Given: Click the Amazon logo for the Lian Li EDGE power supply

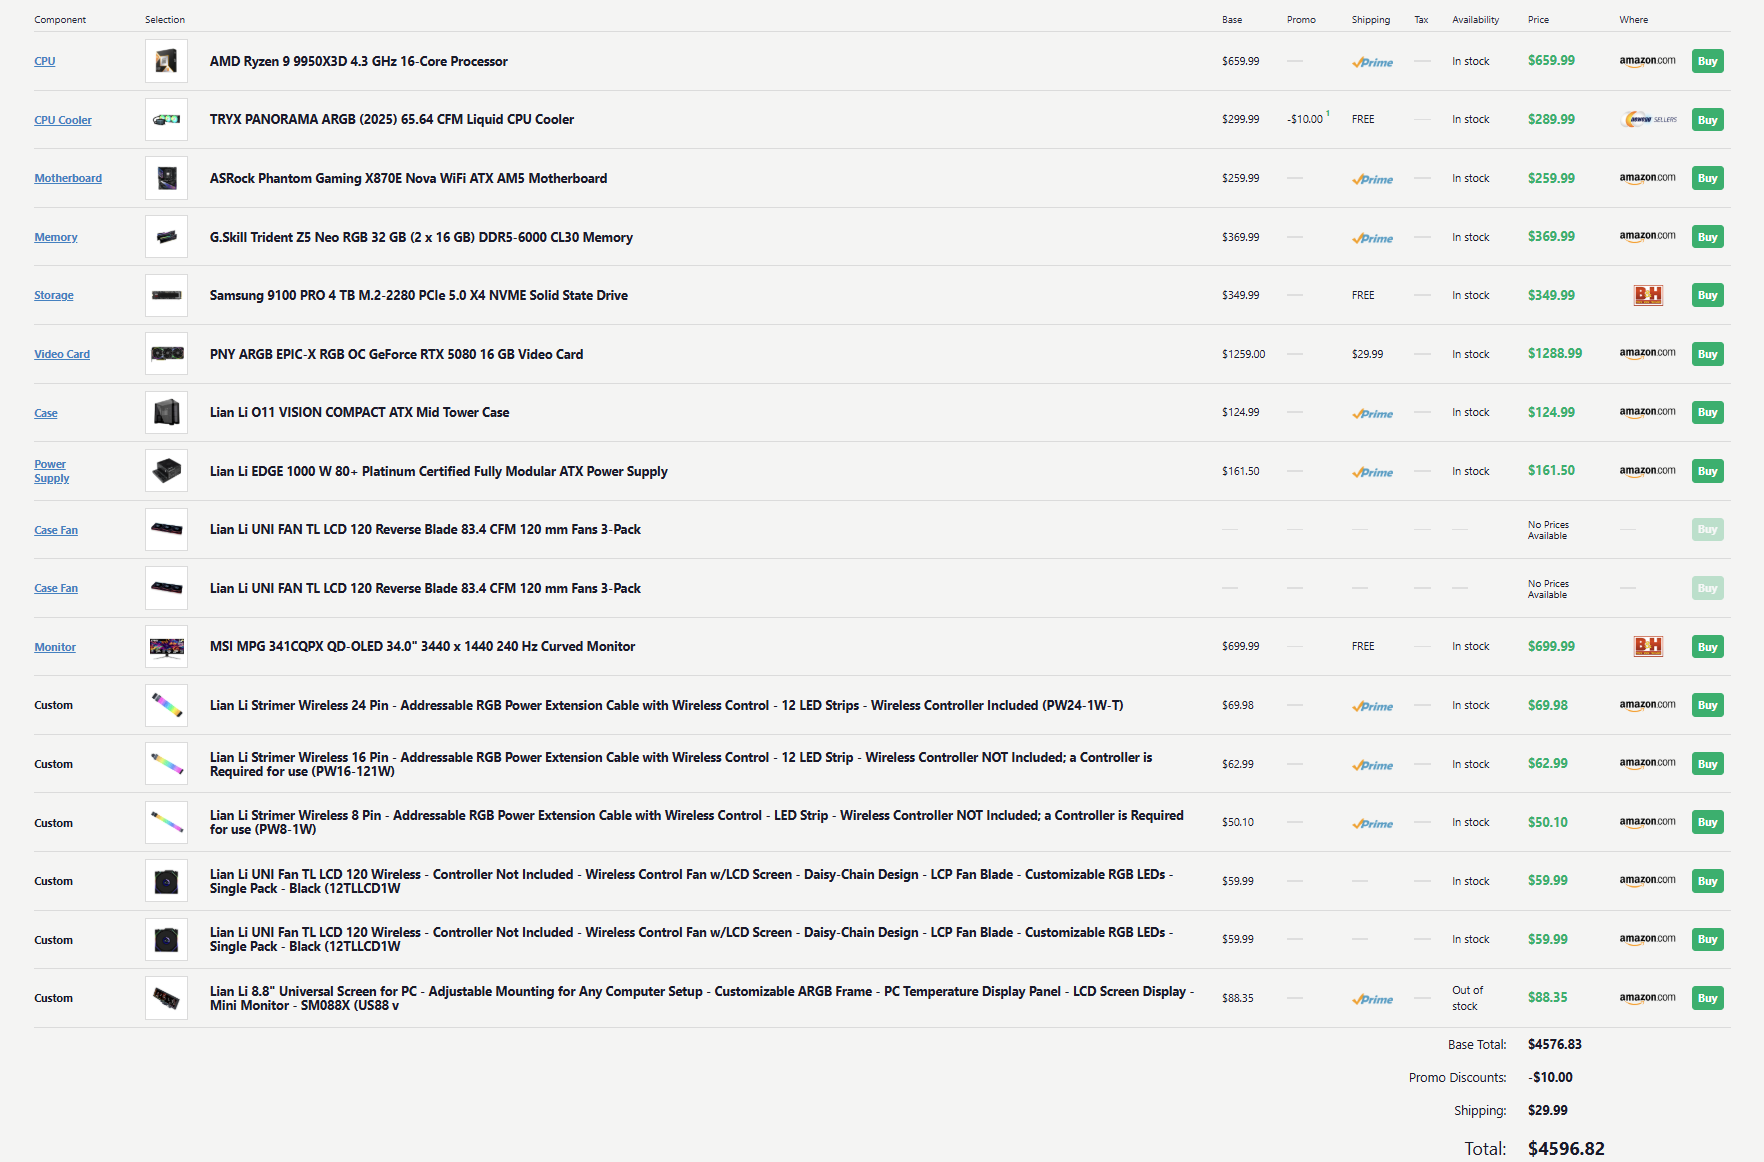Looking at the screenshot, I should click(x=1647, y=471).
